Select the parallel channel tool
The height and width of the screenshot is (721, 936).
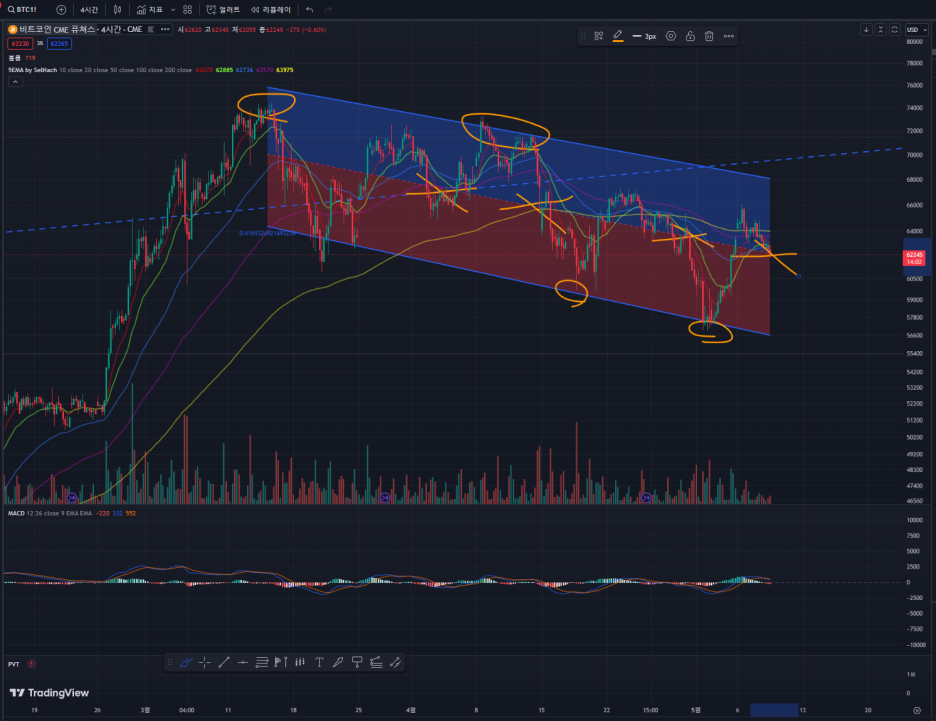tap(395, 662)
